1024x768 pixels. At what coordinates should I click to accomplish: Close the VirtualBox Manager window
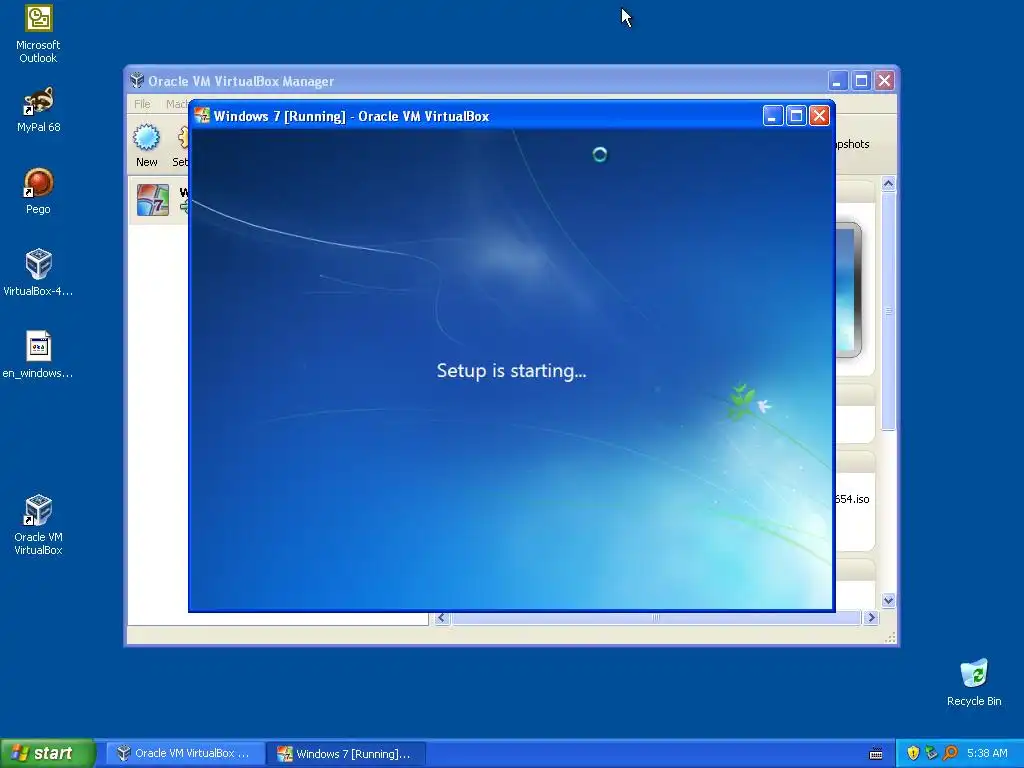(x=884, y=80)
